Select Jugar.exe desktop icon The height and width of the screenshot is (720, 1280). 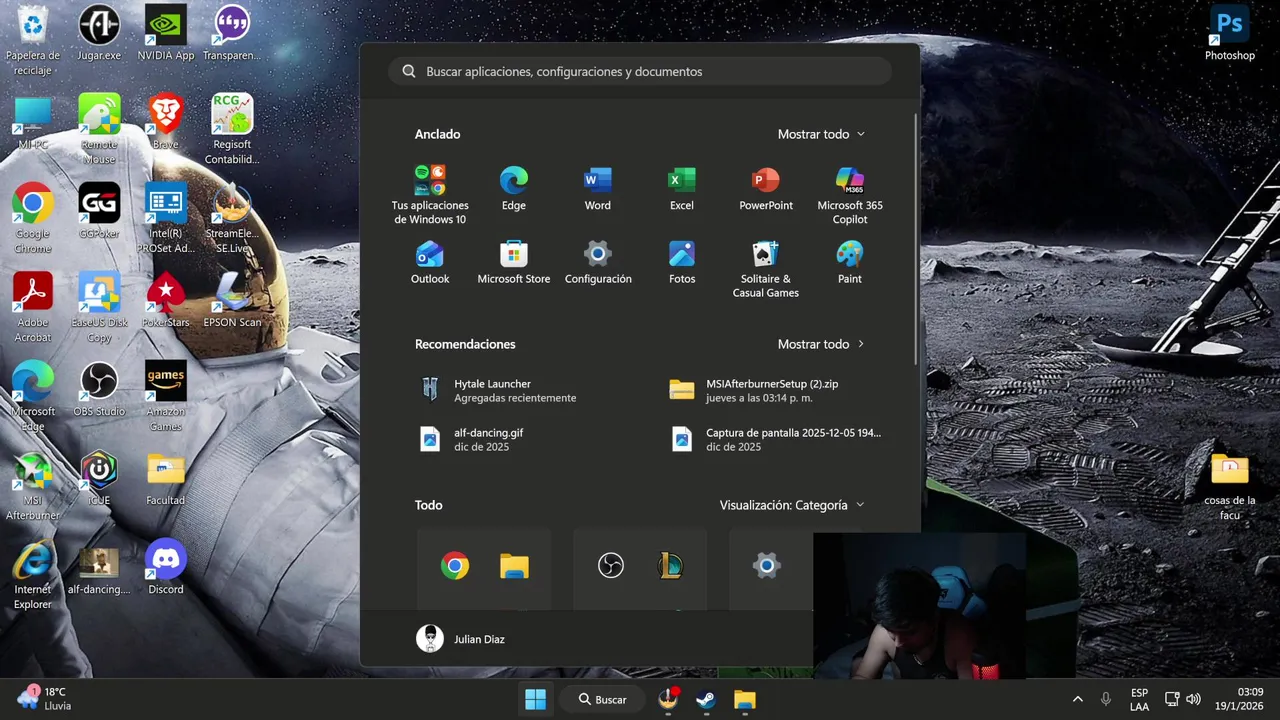[x=99, y=33]
